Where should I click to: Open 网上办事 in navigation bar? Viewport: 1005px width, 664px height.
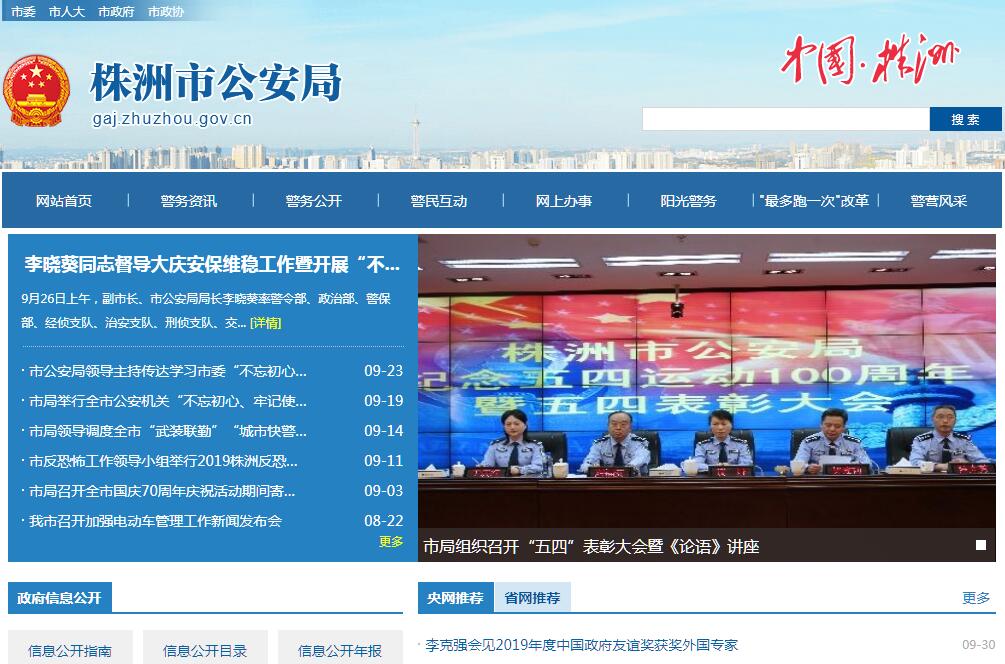[563, 201]
